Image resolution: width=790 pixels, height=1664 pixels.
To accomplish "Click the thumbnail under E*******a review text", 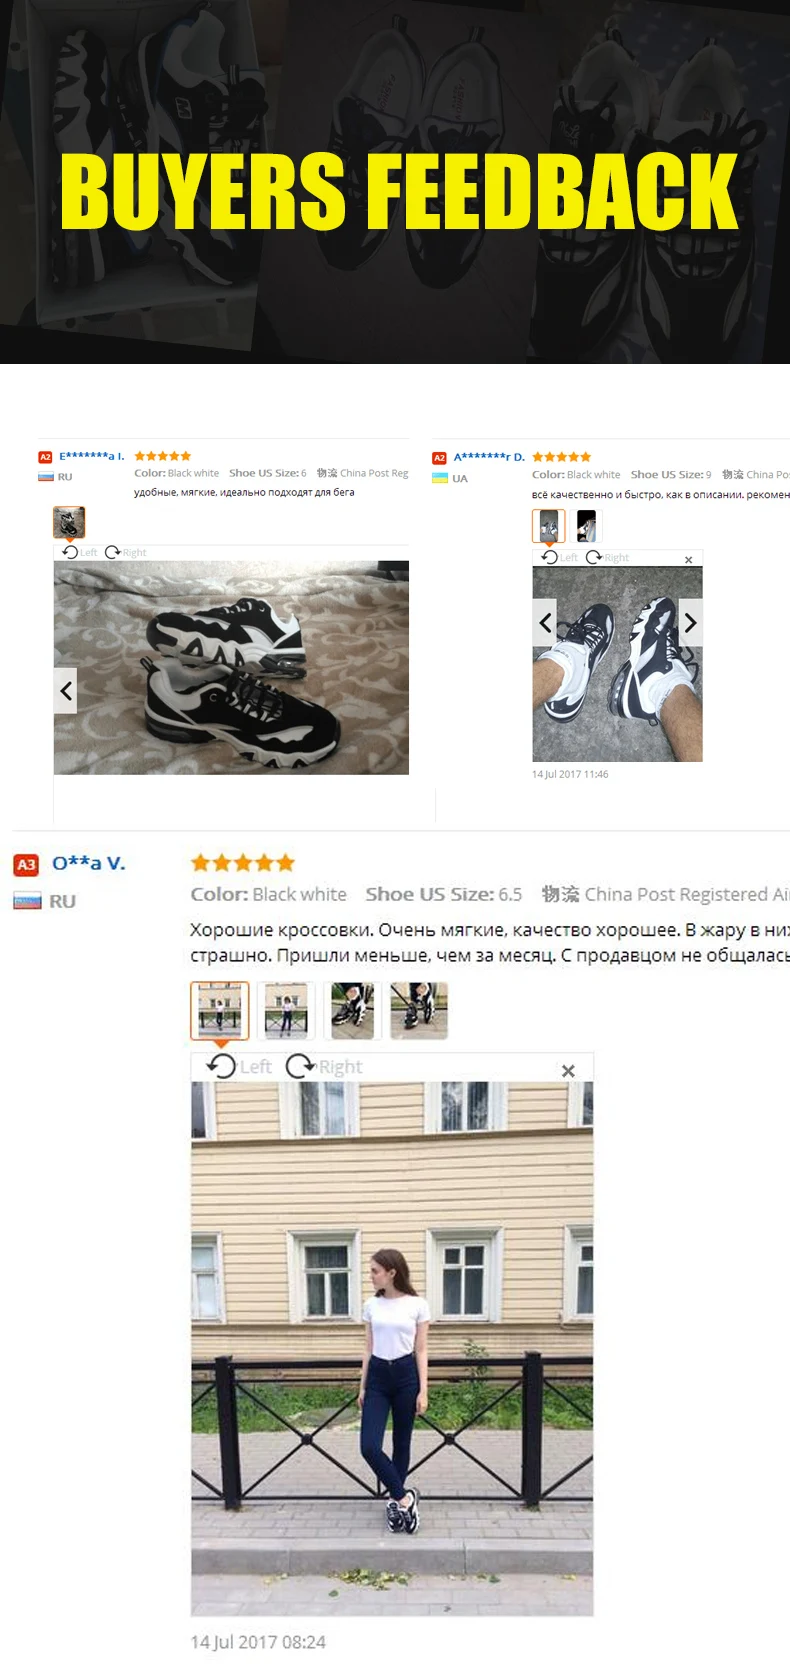I will tap(69, 522).
